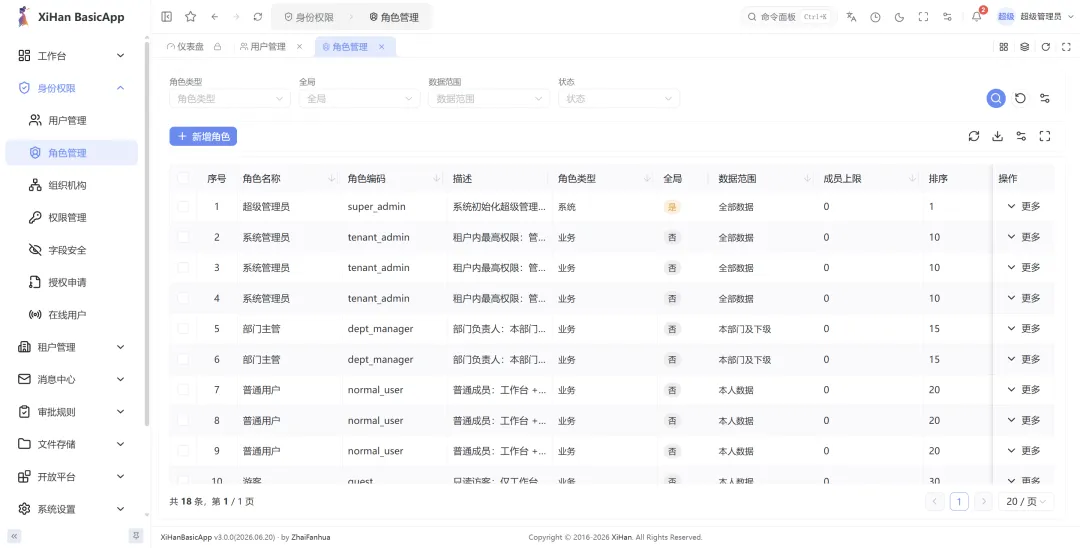
Task: Click 身份权限 breadcrumb in header
Action: point(309,17)
